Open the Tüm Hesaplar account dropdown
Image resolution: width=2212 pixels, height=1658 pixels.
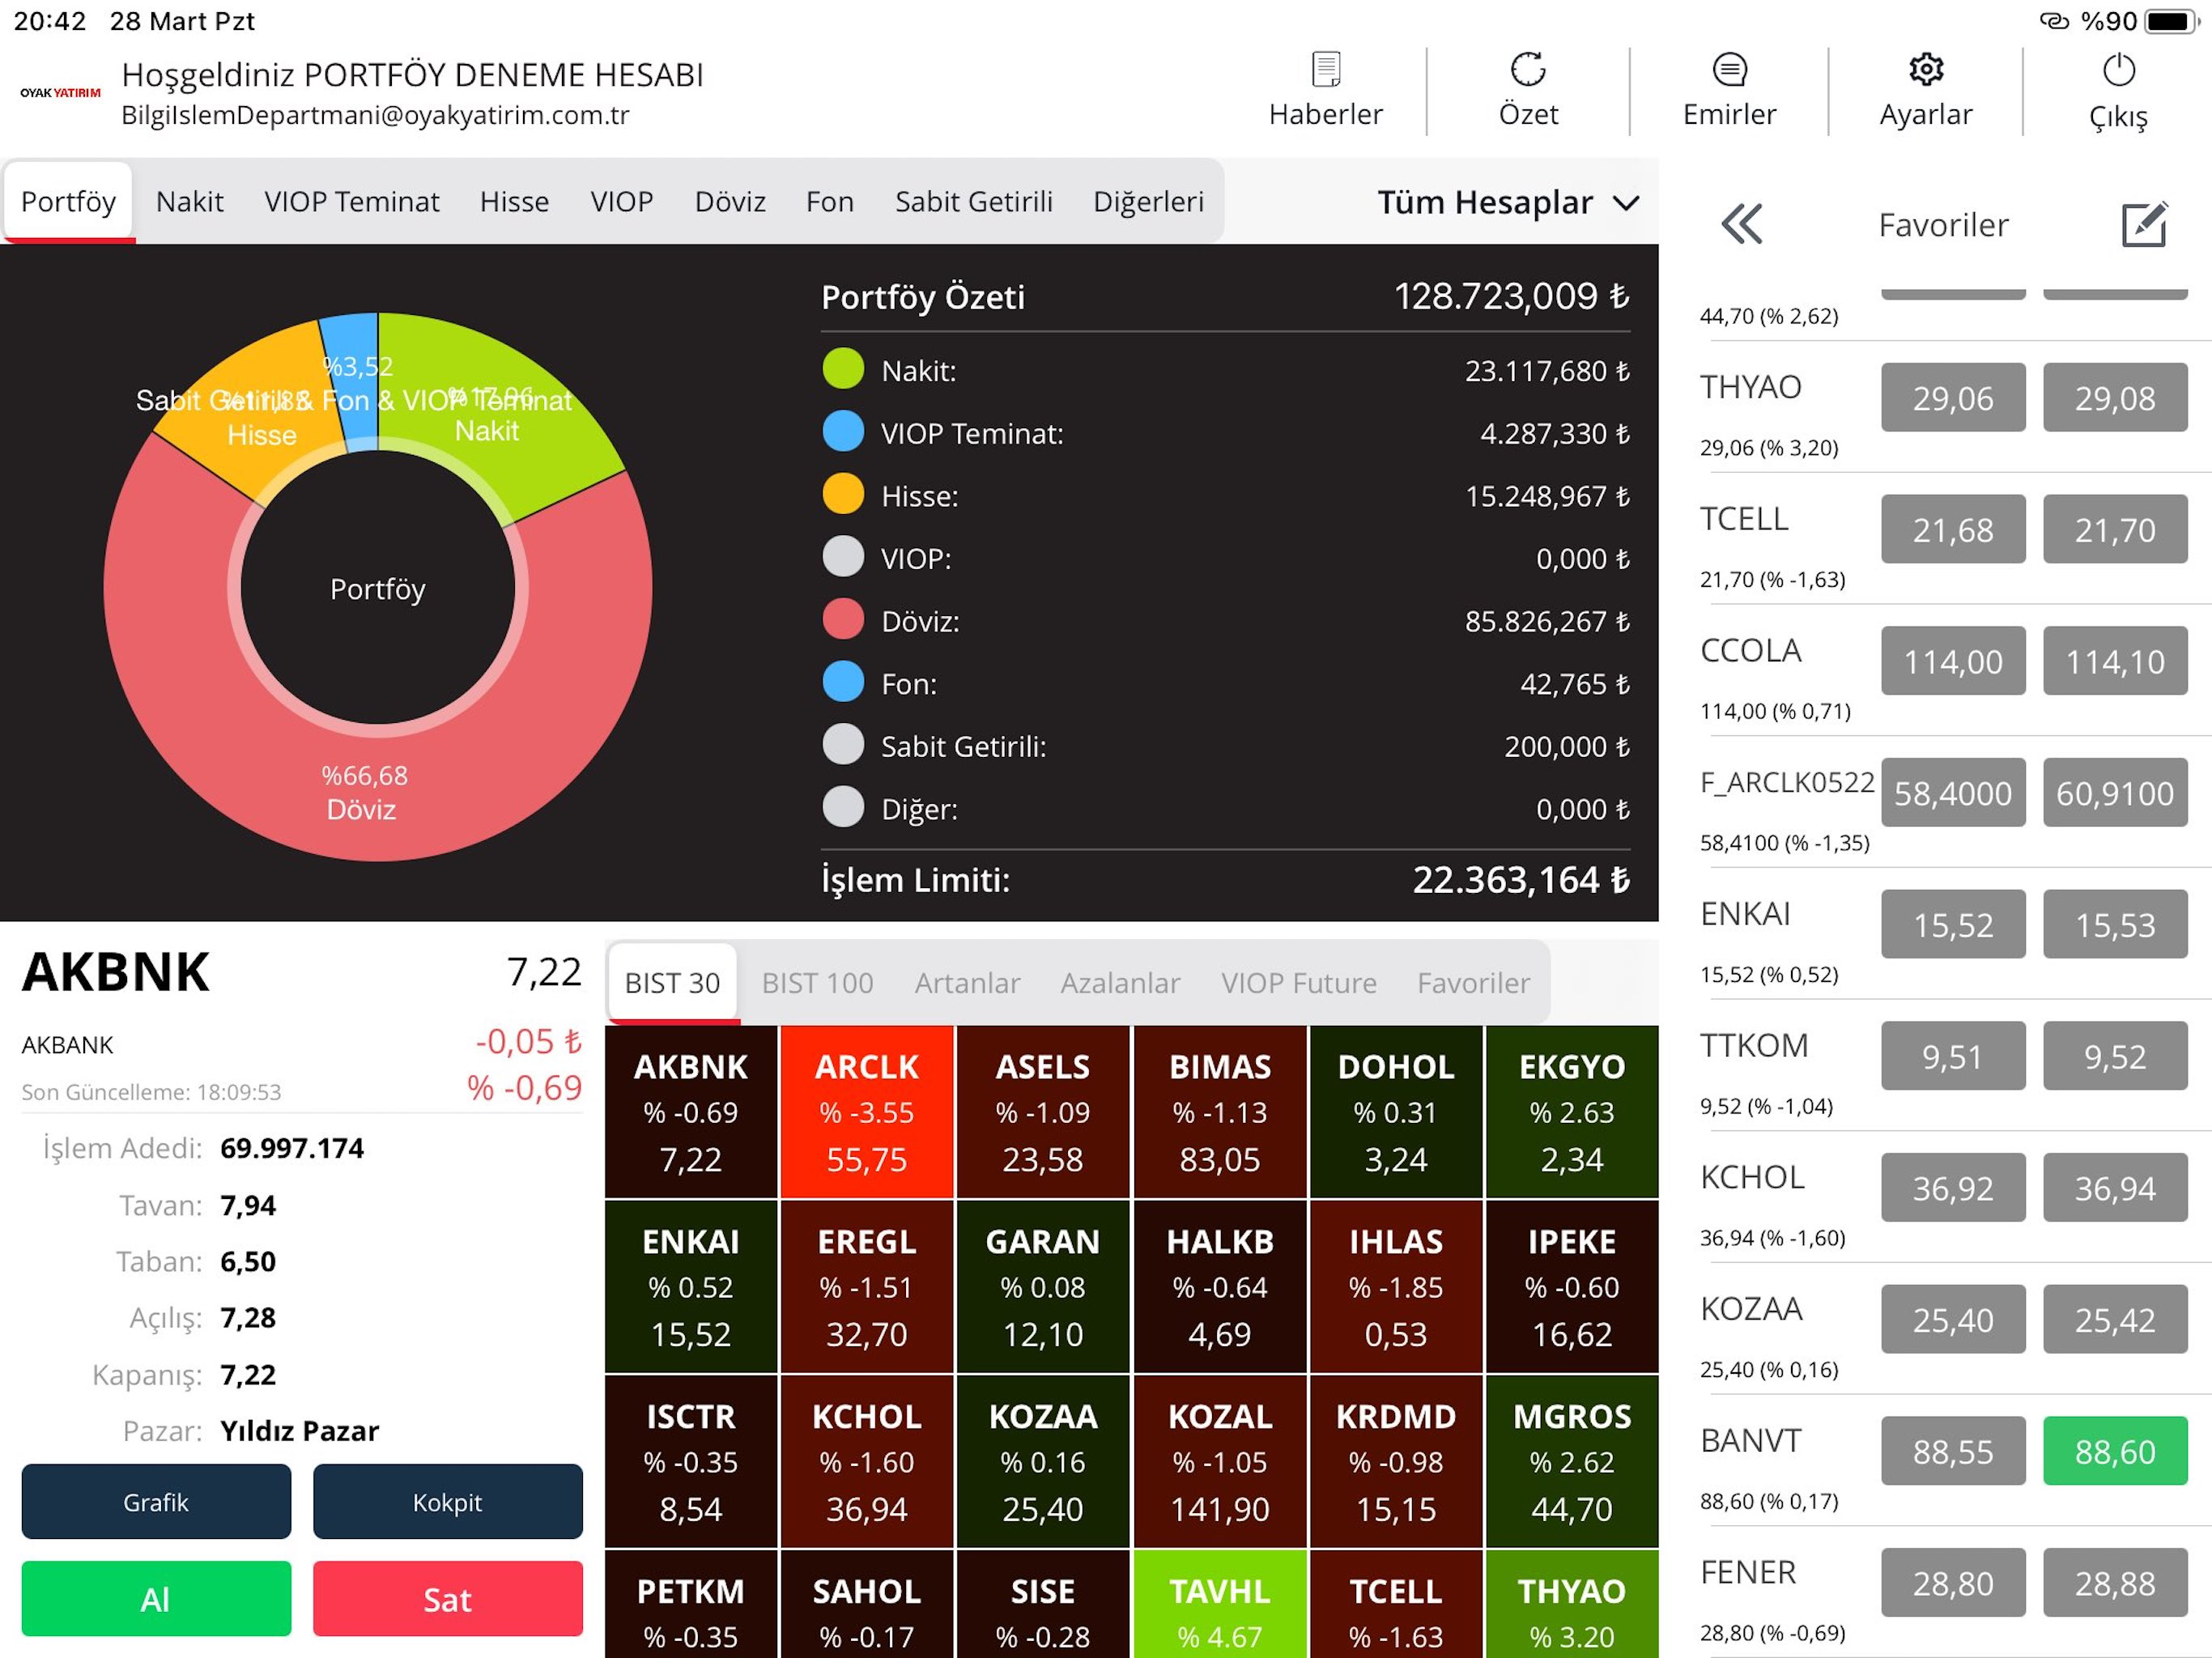click(x=1508, y=203)
